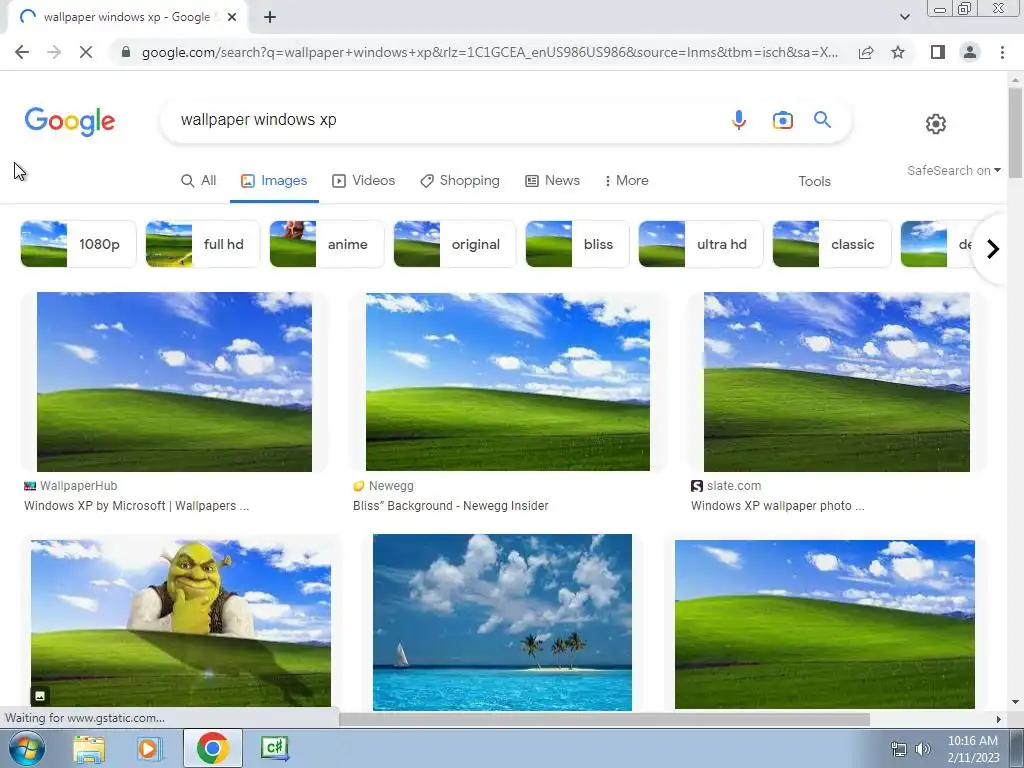Open Newegg Bliss background image

pyautogui.click(x=507, y=381)
